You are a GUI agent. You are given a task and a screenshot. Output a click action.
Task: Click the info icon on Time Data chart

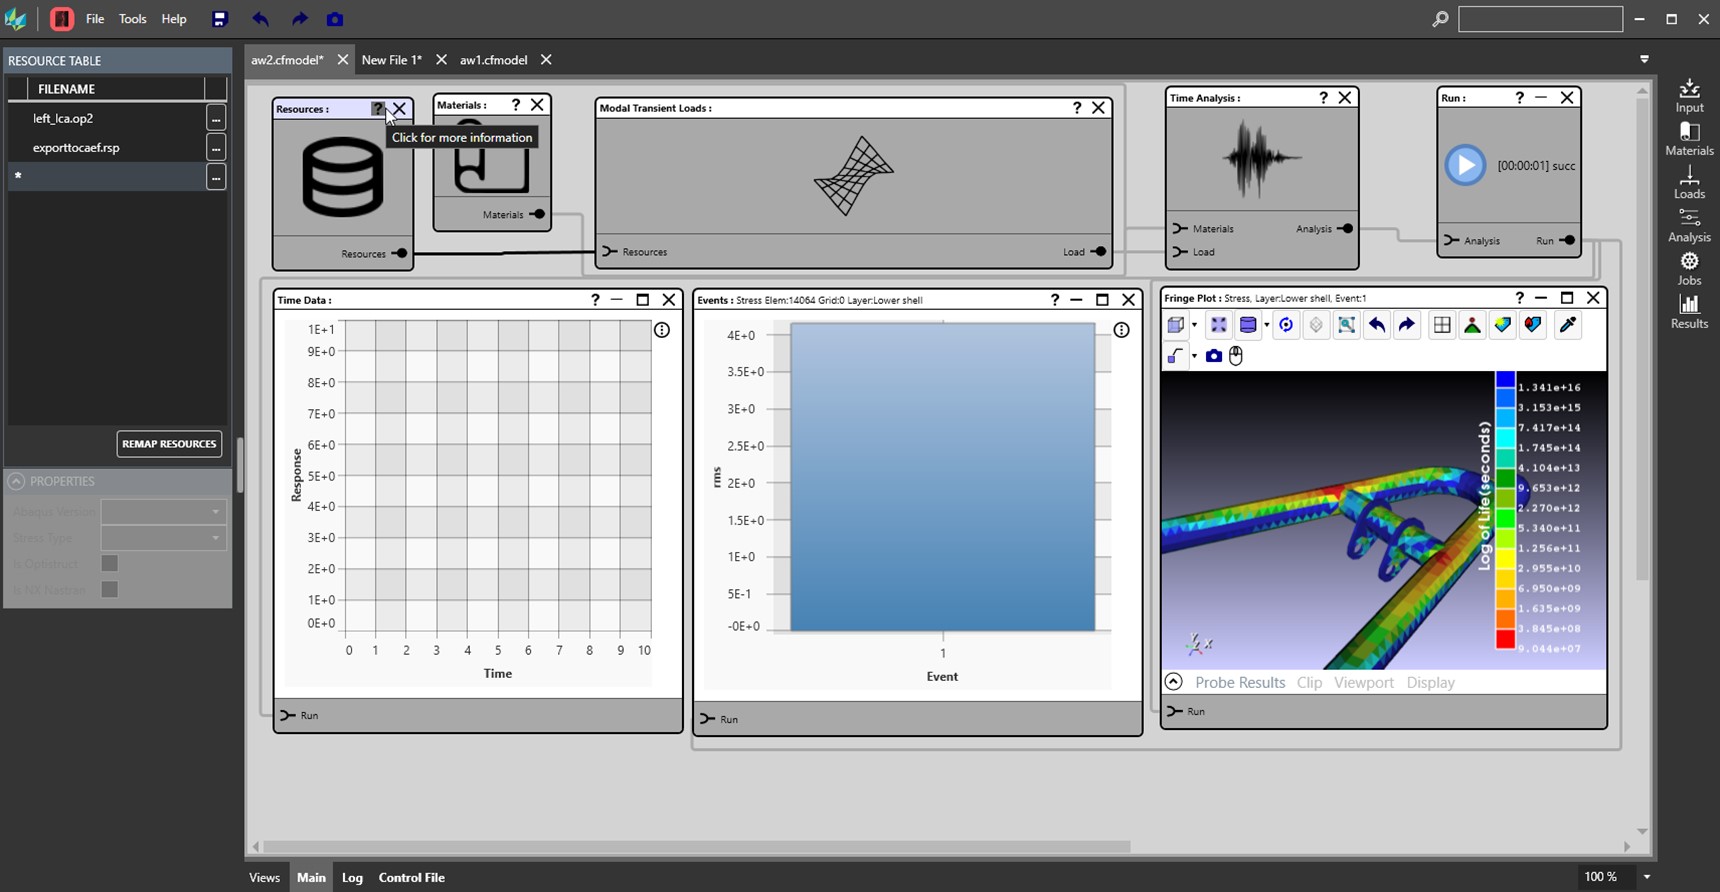(x=662, y=330)
